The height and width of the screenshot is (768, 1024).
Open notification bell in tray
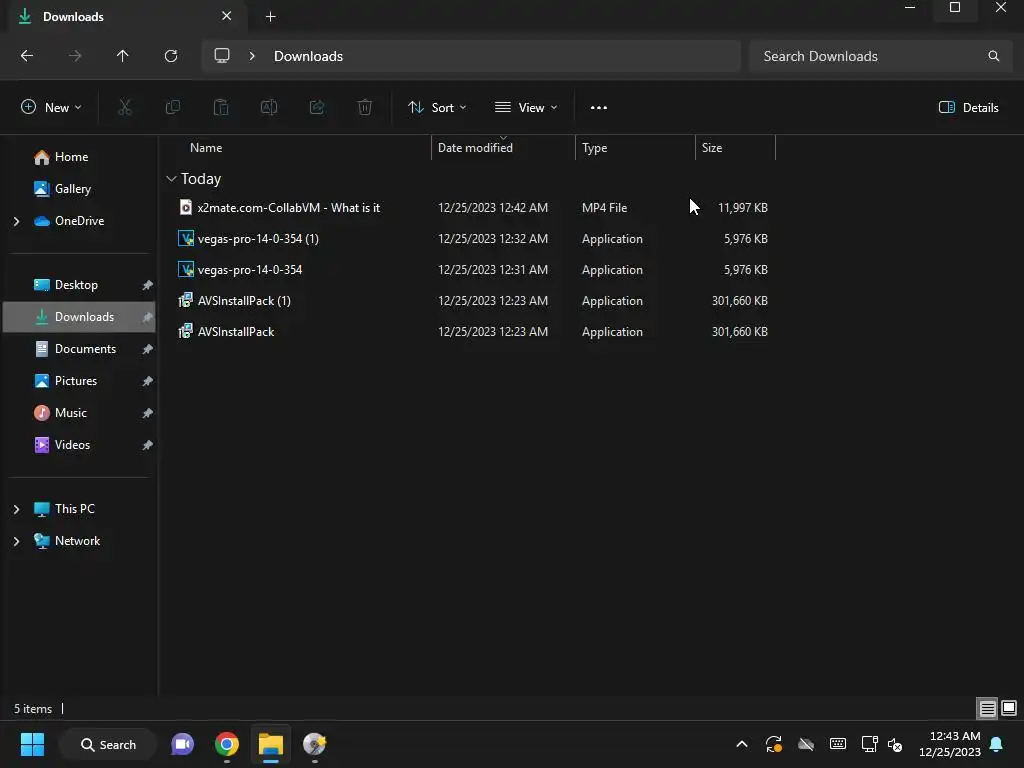click(997, 744)
